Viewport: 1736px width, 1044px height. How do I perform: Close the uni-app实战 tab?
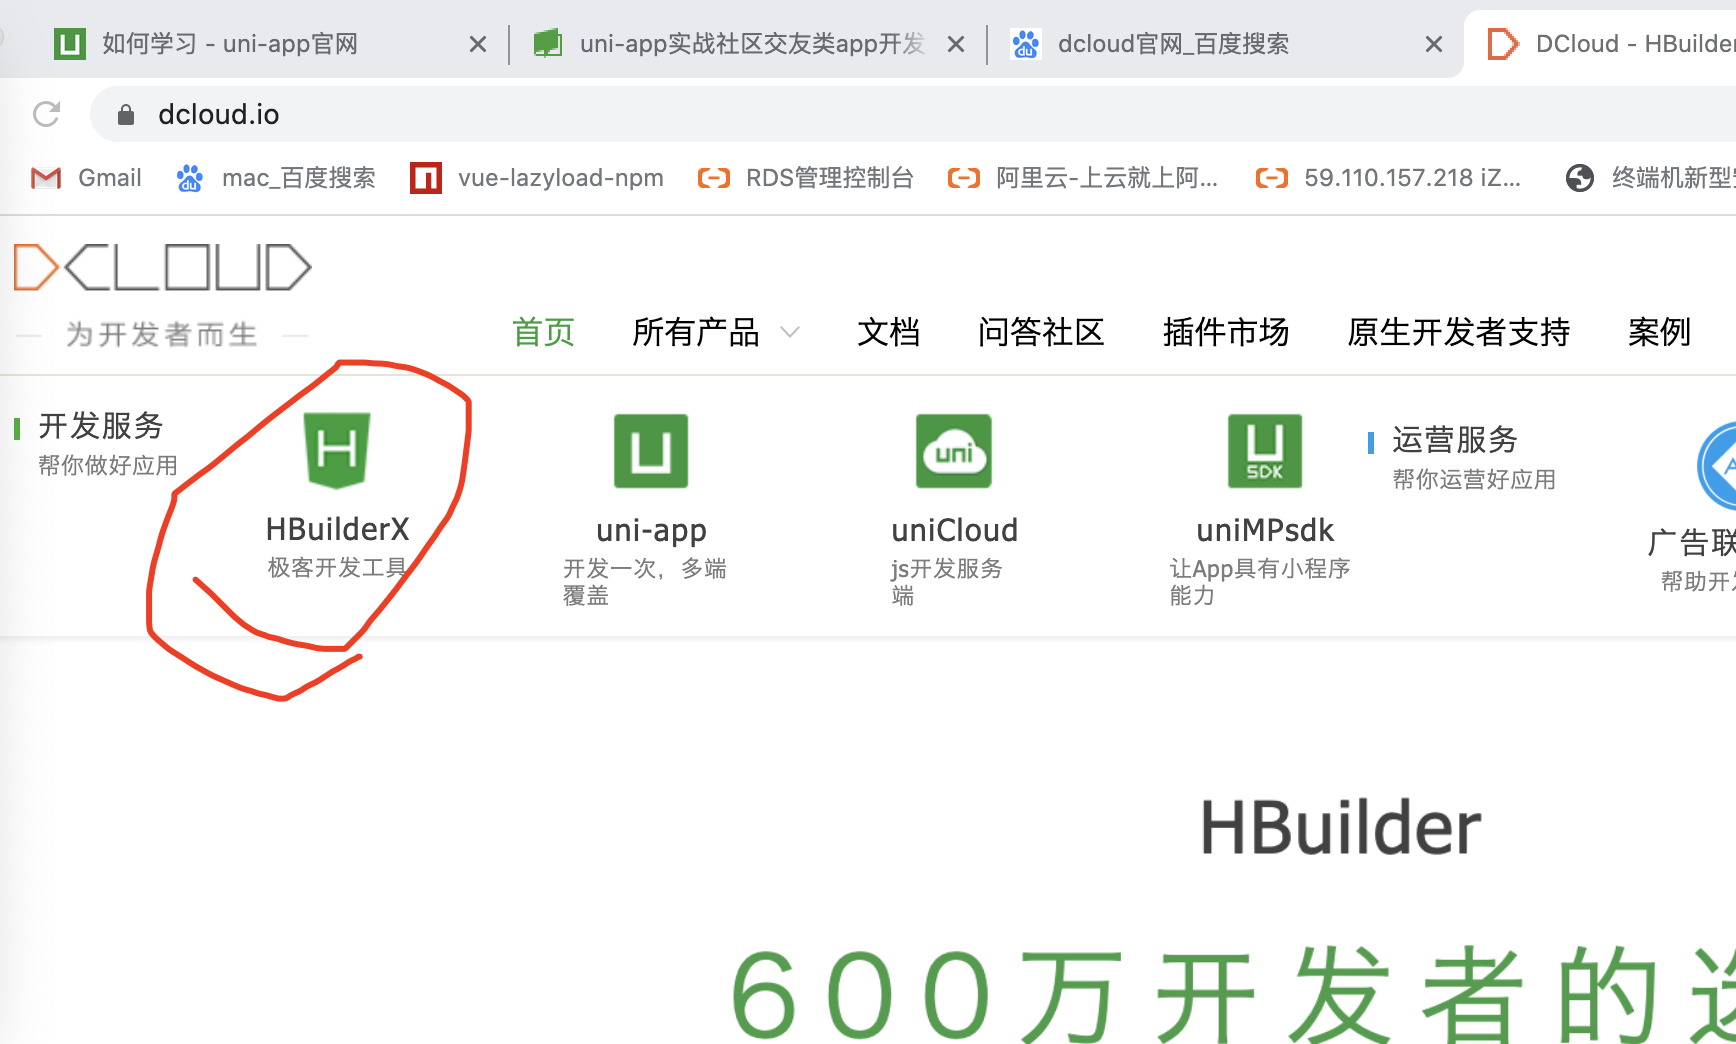point(956,44)
